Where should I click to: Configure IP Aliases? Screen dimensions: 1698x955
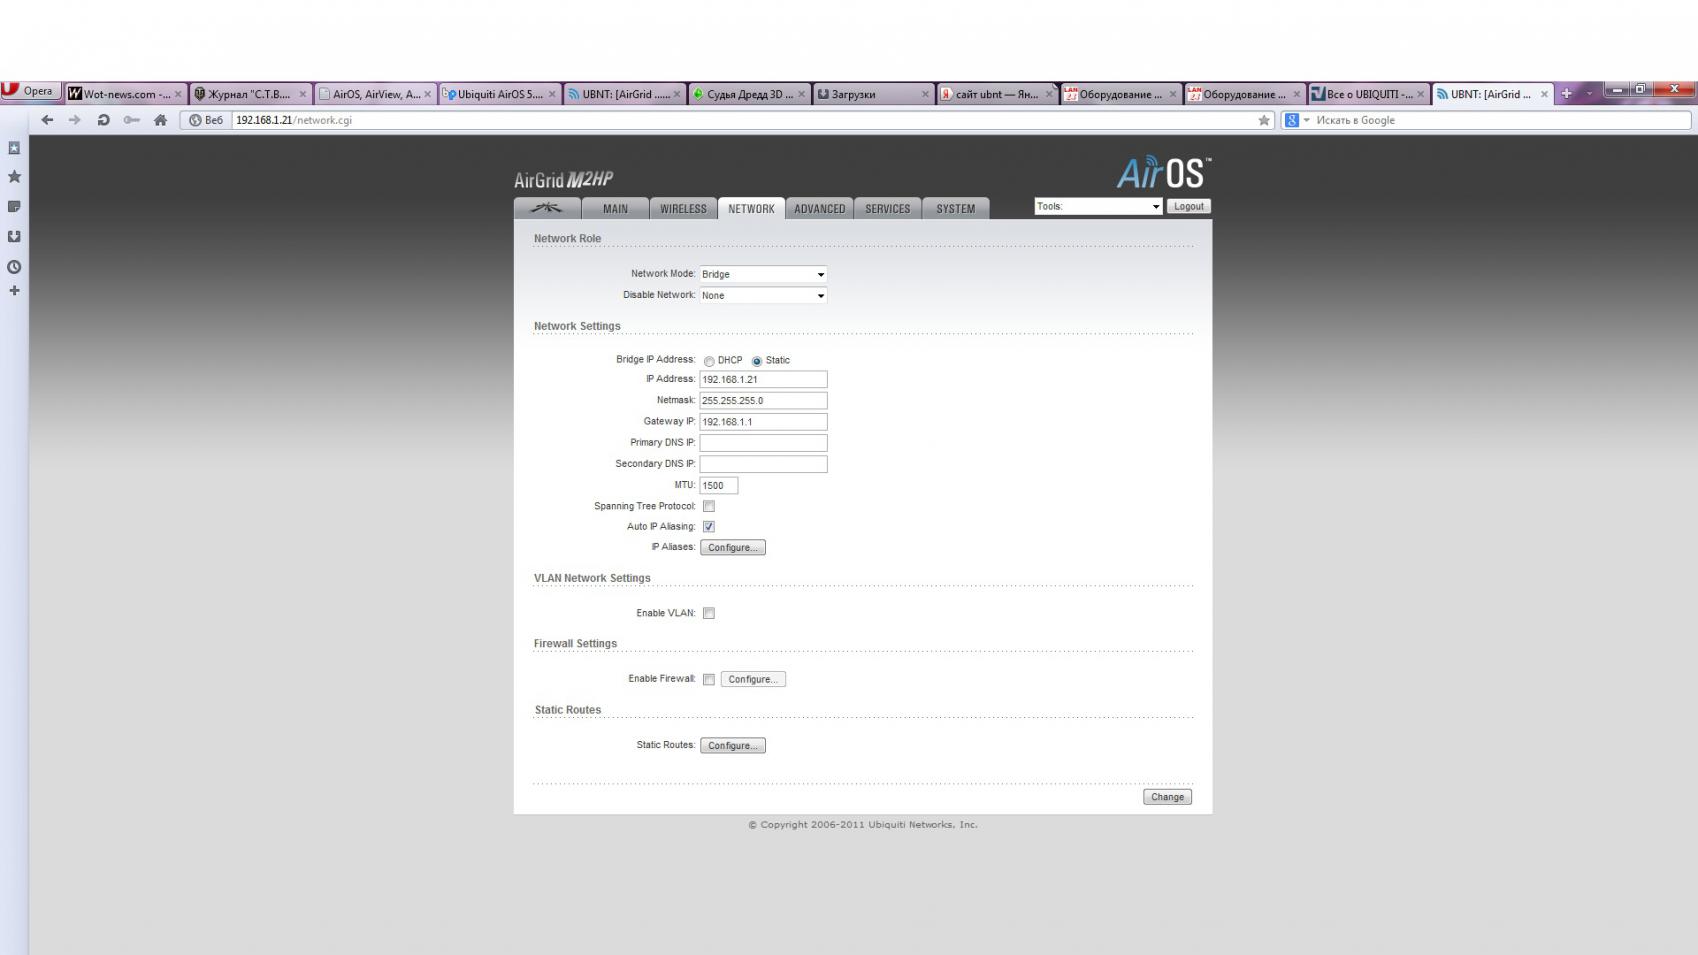732,547
